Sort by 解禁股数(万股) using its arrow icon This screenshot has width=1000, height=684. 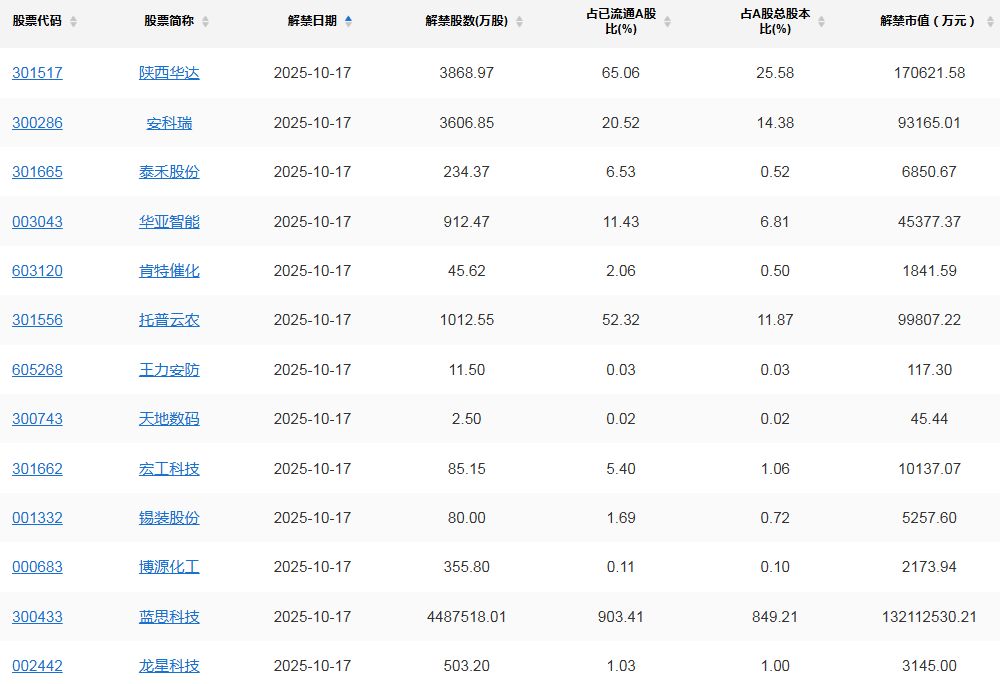click(x=519, y=21)
